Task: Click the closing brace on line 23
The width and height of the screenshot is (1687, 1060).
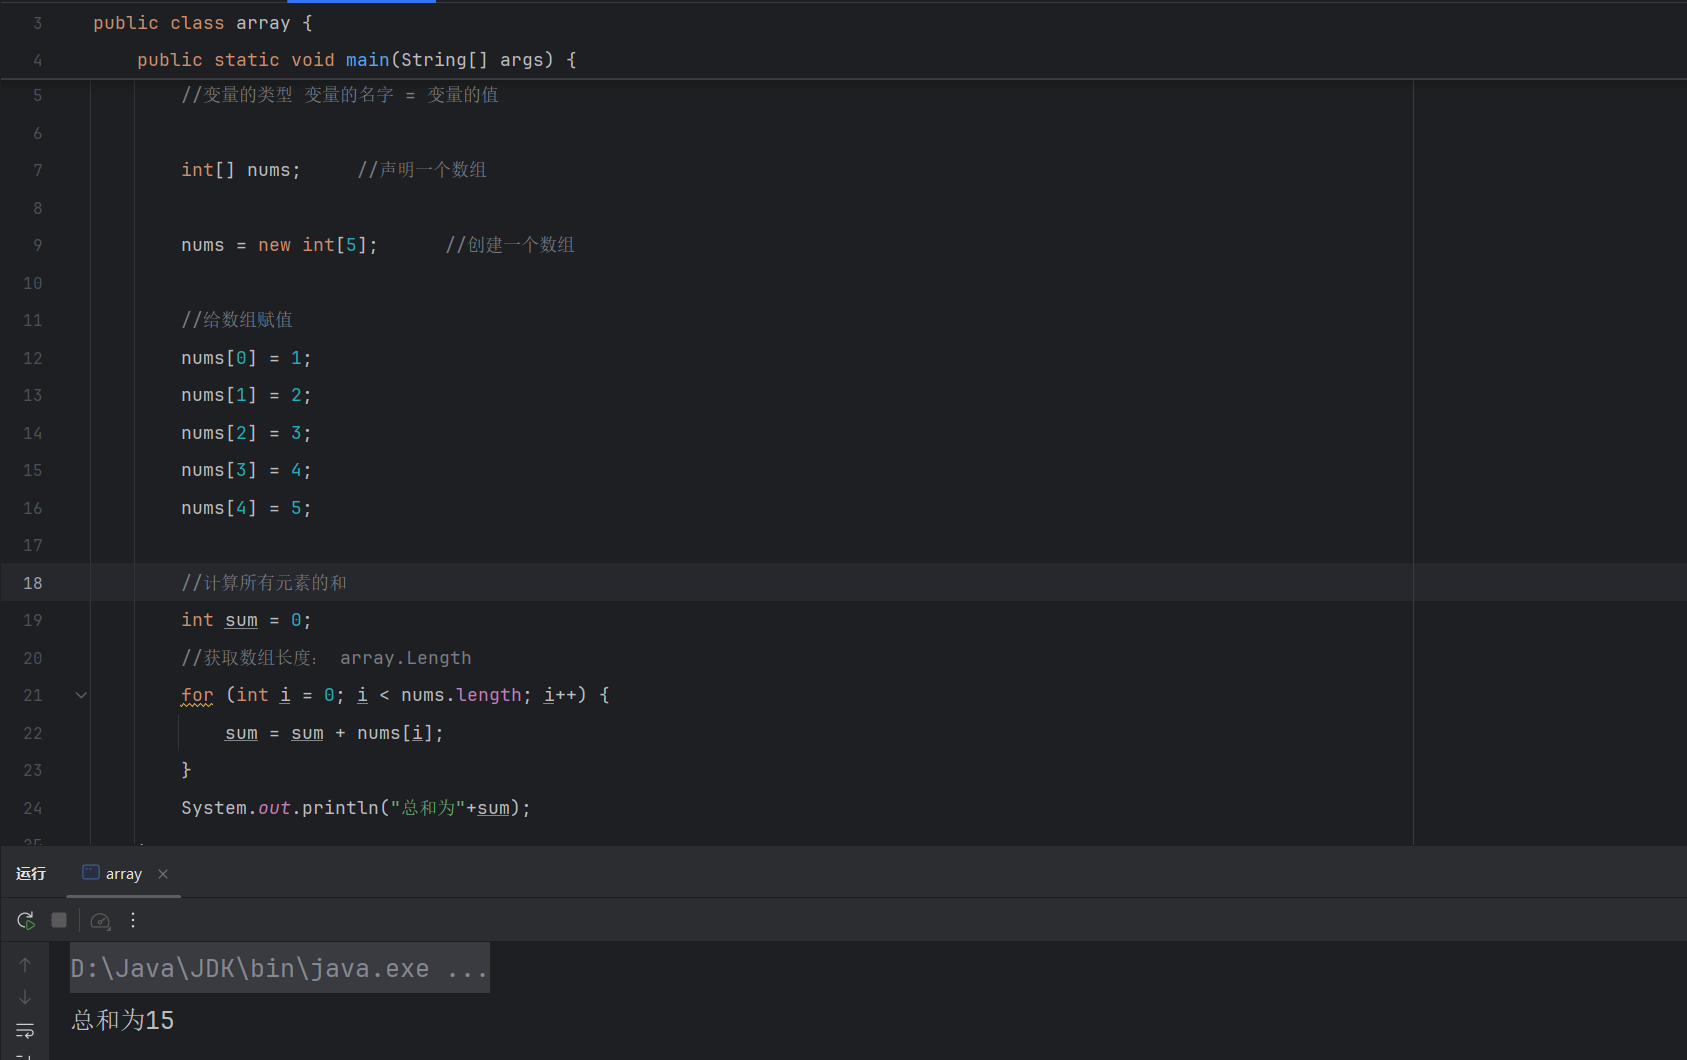Action: [x=186, y=770]
